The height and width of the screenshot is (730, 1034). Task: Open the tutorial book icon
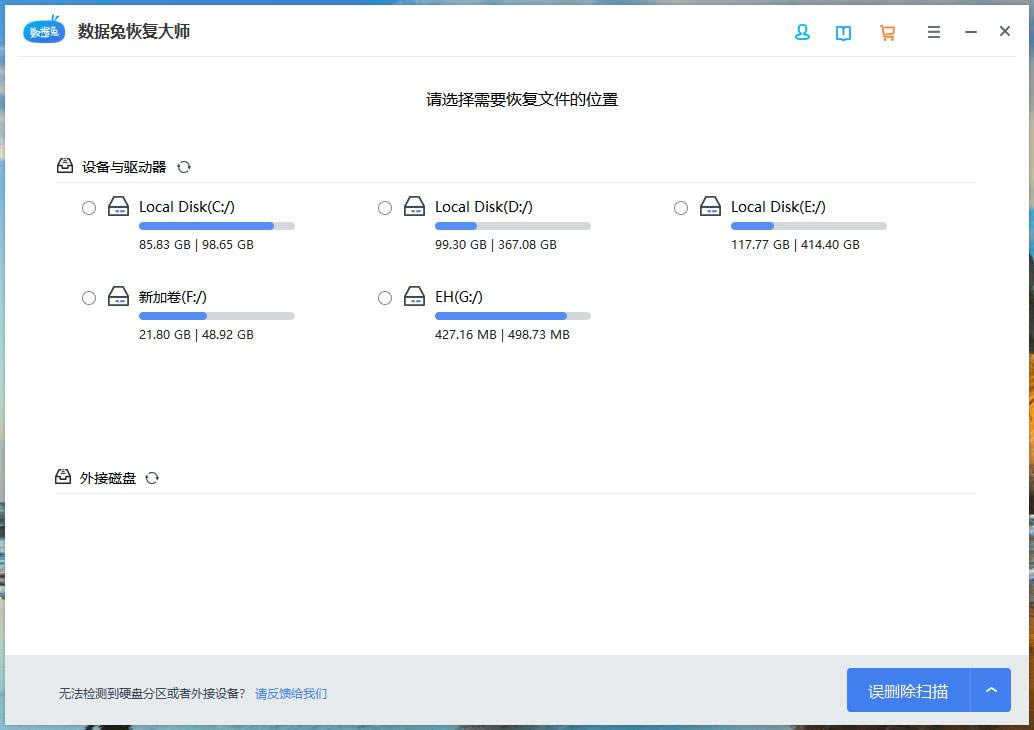843,32
